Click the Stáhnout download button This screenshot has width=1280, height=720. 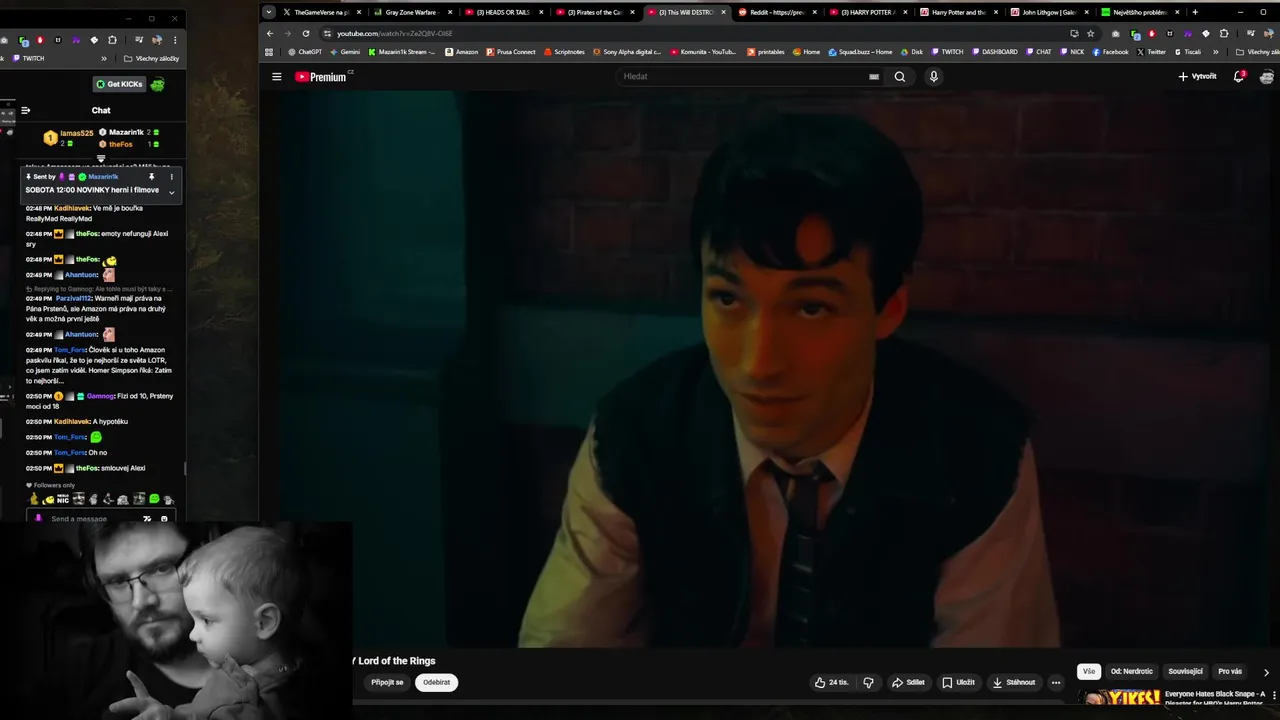coord(1014,683)
